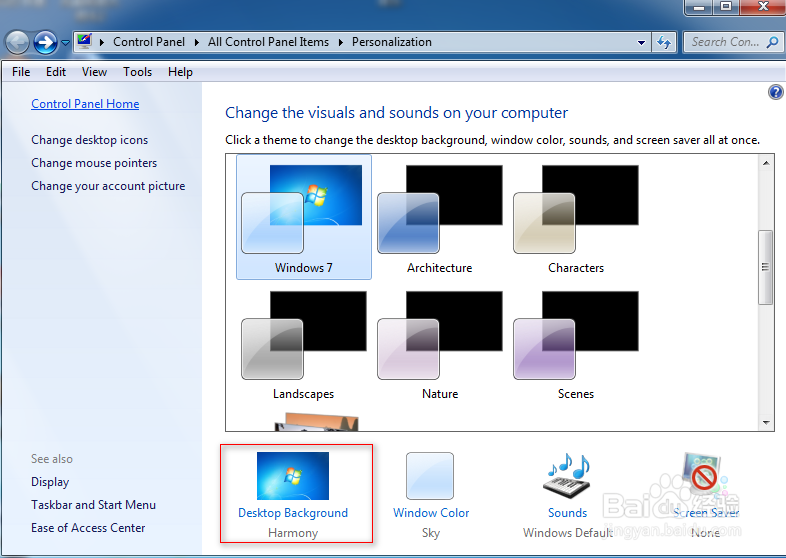This screenshot has width=786, height=558.
Task: Click the Control Panel address bar icon
Action: (84, 42)
